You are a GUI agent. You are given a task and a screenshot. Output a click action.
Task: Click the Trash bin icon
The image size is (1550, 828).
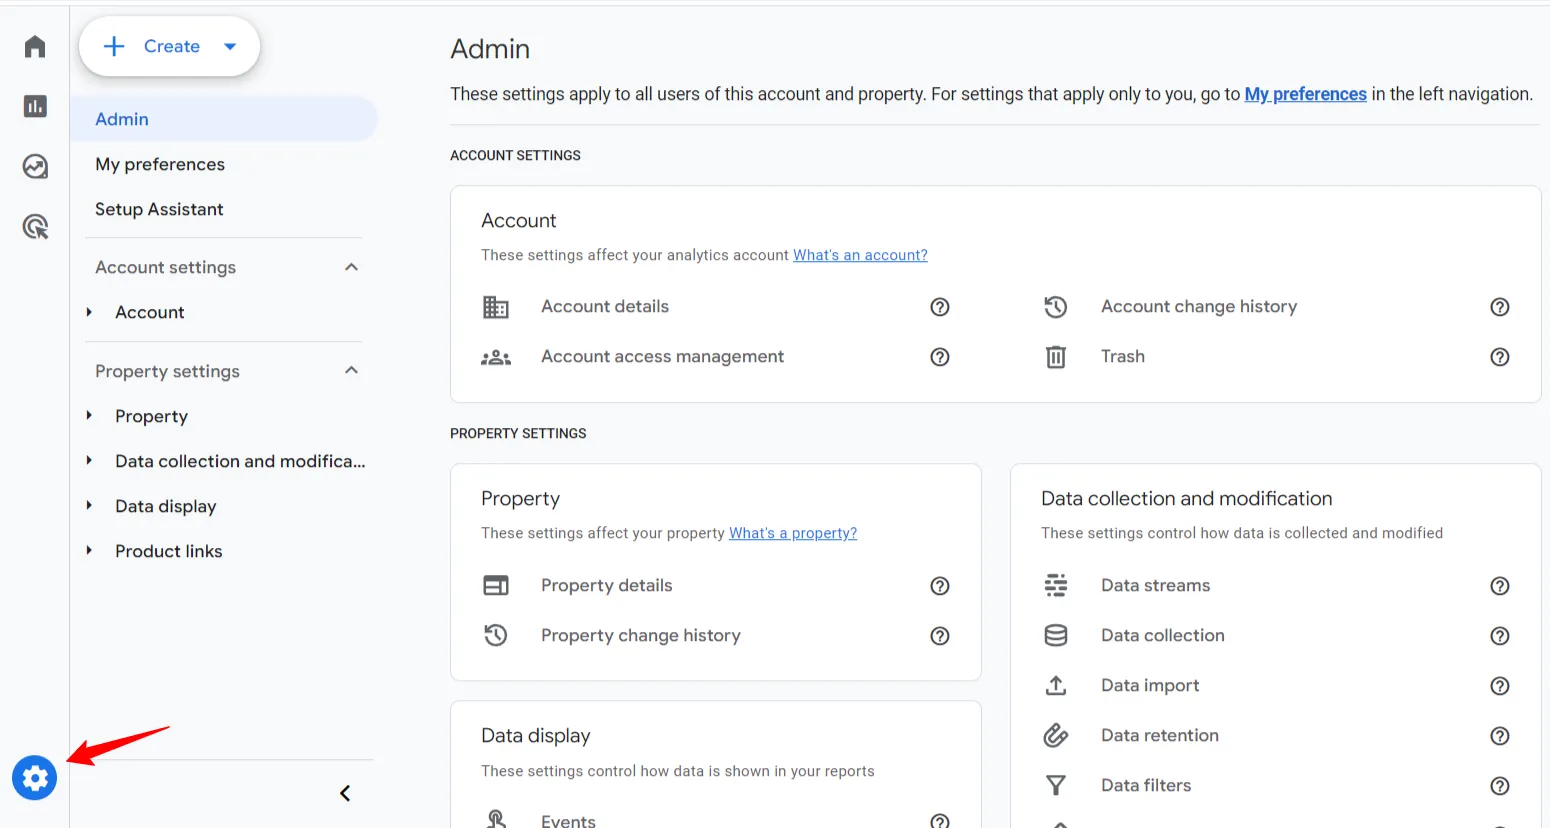(x=1056, y=357)
